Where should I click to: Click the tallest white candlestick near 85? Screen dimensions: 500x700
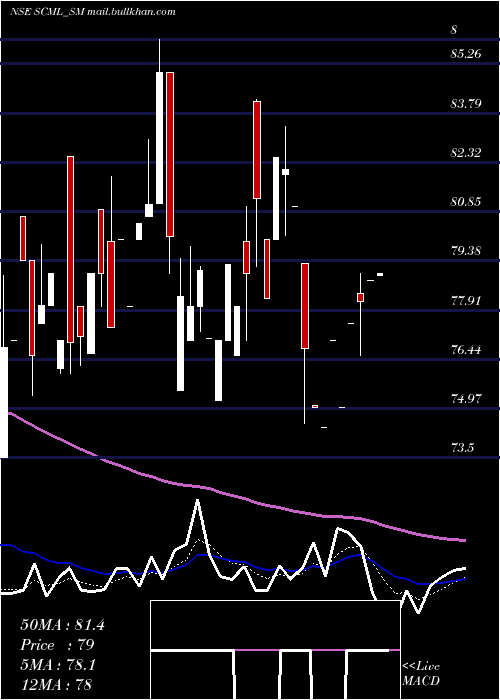point(159,138)
